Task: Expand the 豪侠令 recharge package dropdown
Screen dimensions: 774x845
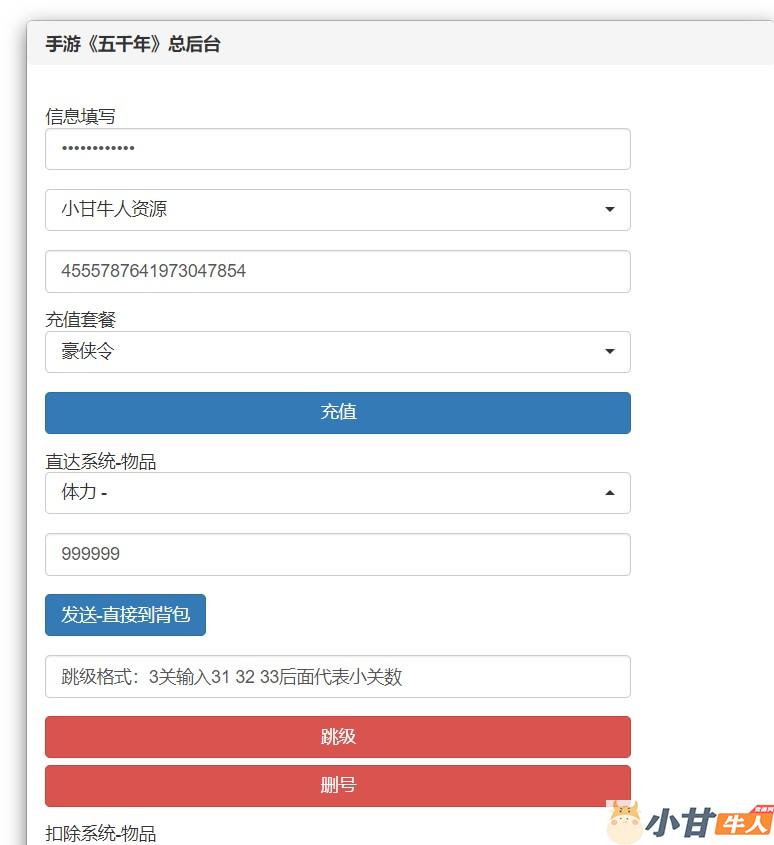Action: point(337,352)
